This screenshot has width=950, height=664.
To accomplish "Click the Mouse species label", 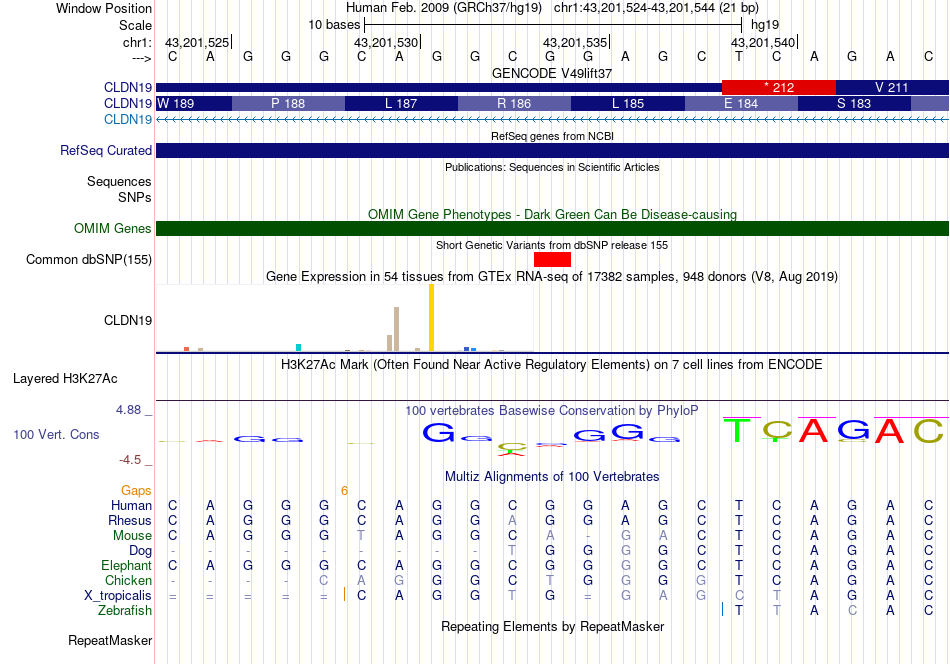I will pos(132,536).
